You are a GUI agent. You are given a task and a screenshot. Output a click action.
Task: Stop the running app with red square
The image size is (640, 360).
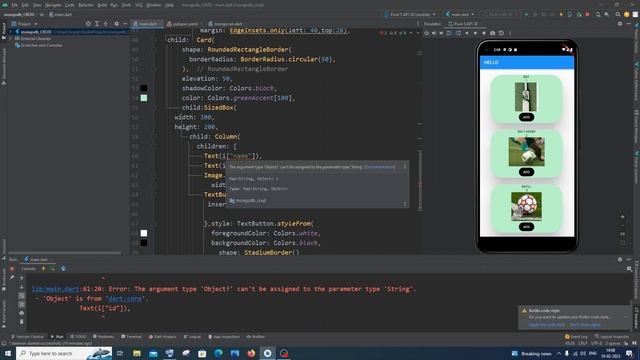click(x=587, y=14)
